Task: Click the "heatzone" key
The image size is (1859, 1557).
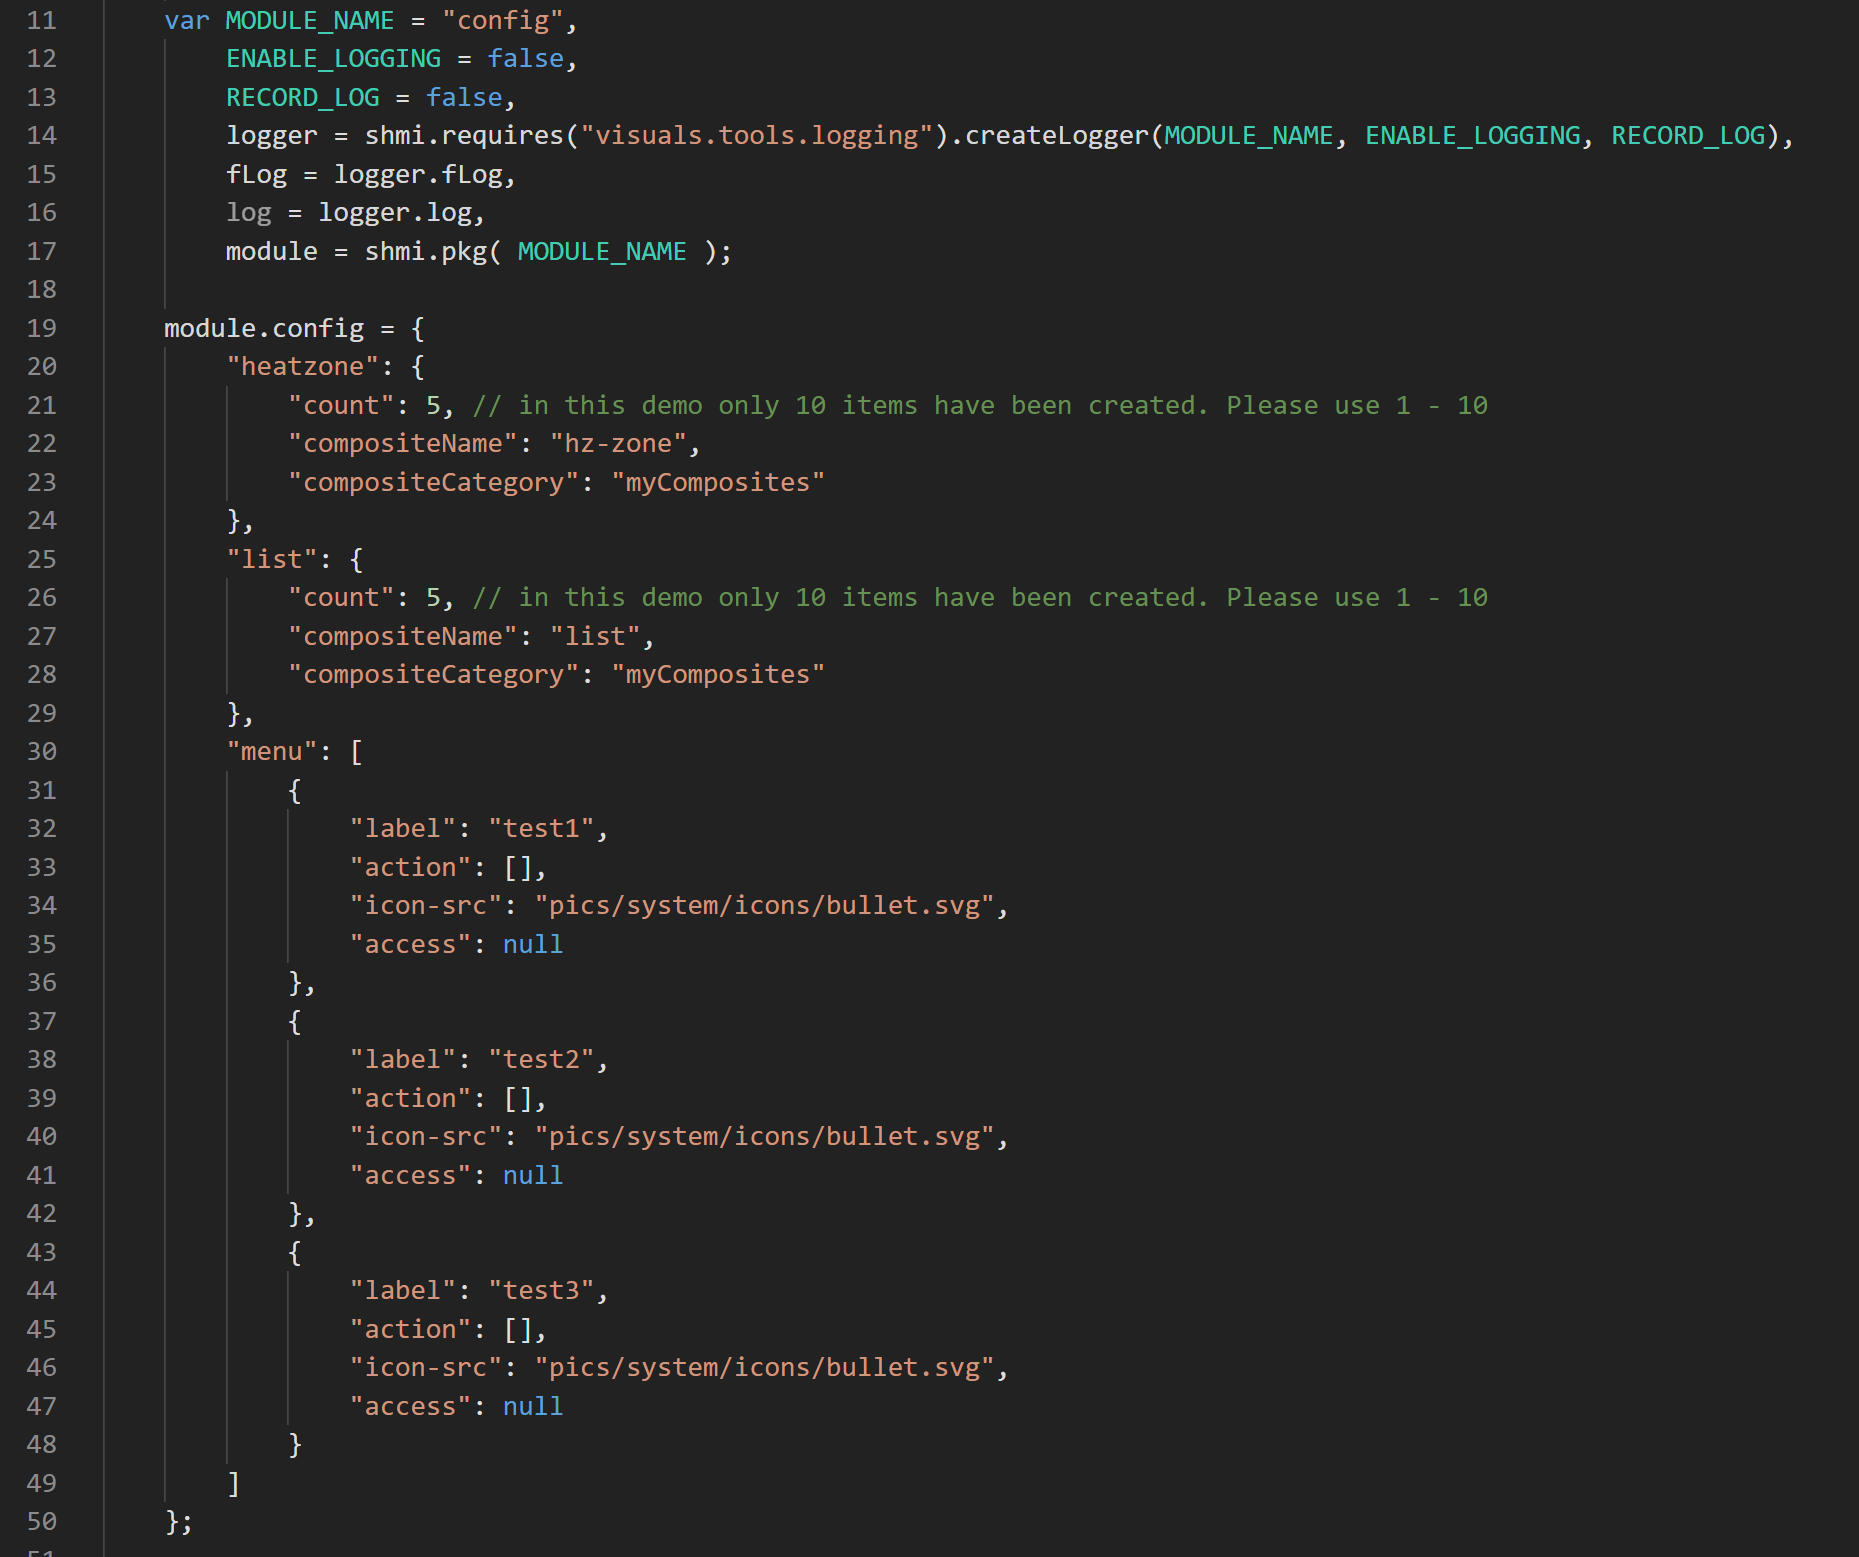Action: click(x=303, y=366)
